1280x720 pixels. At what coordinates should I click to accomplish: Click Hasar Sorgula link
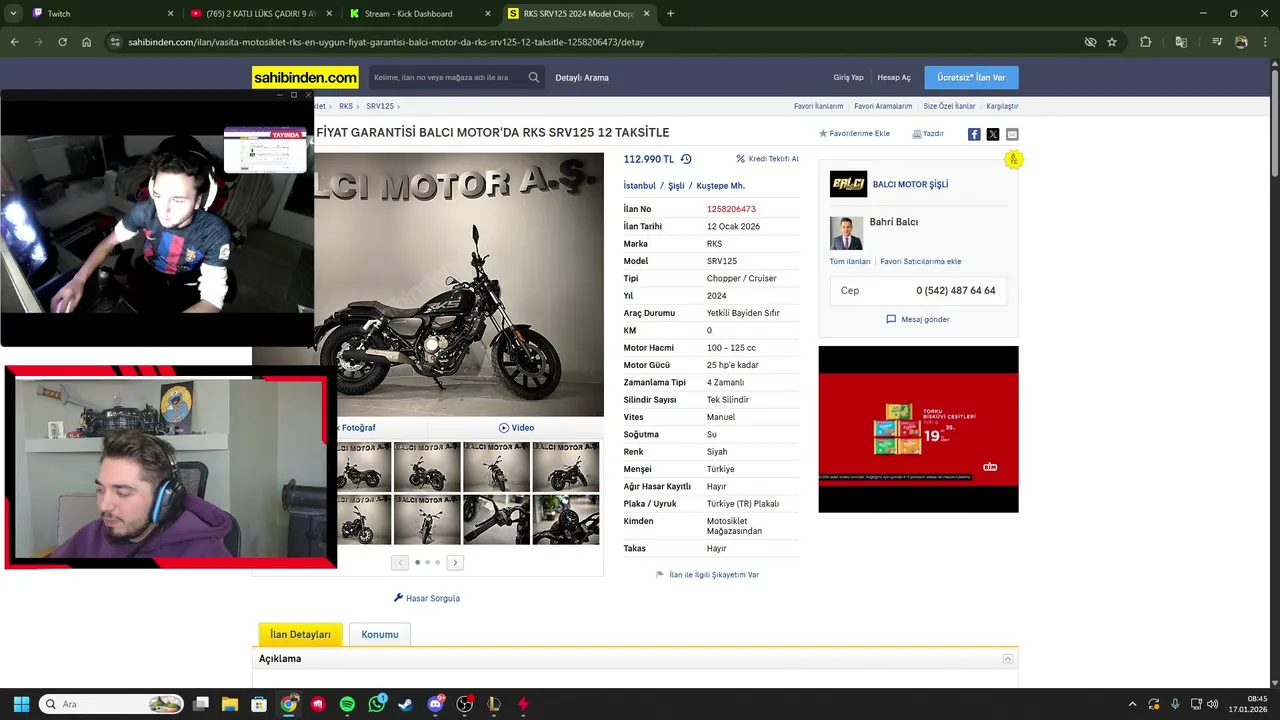click(x=427, y=598)
